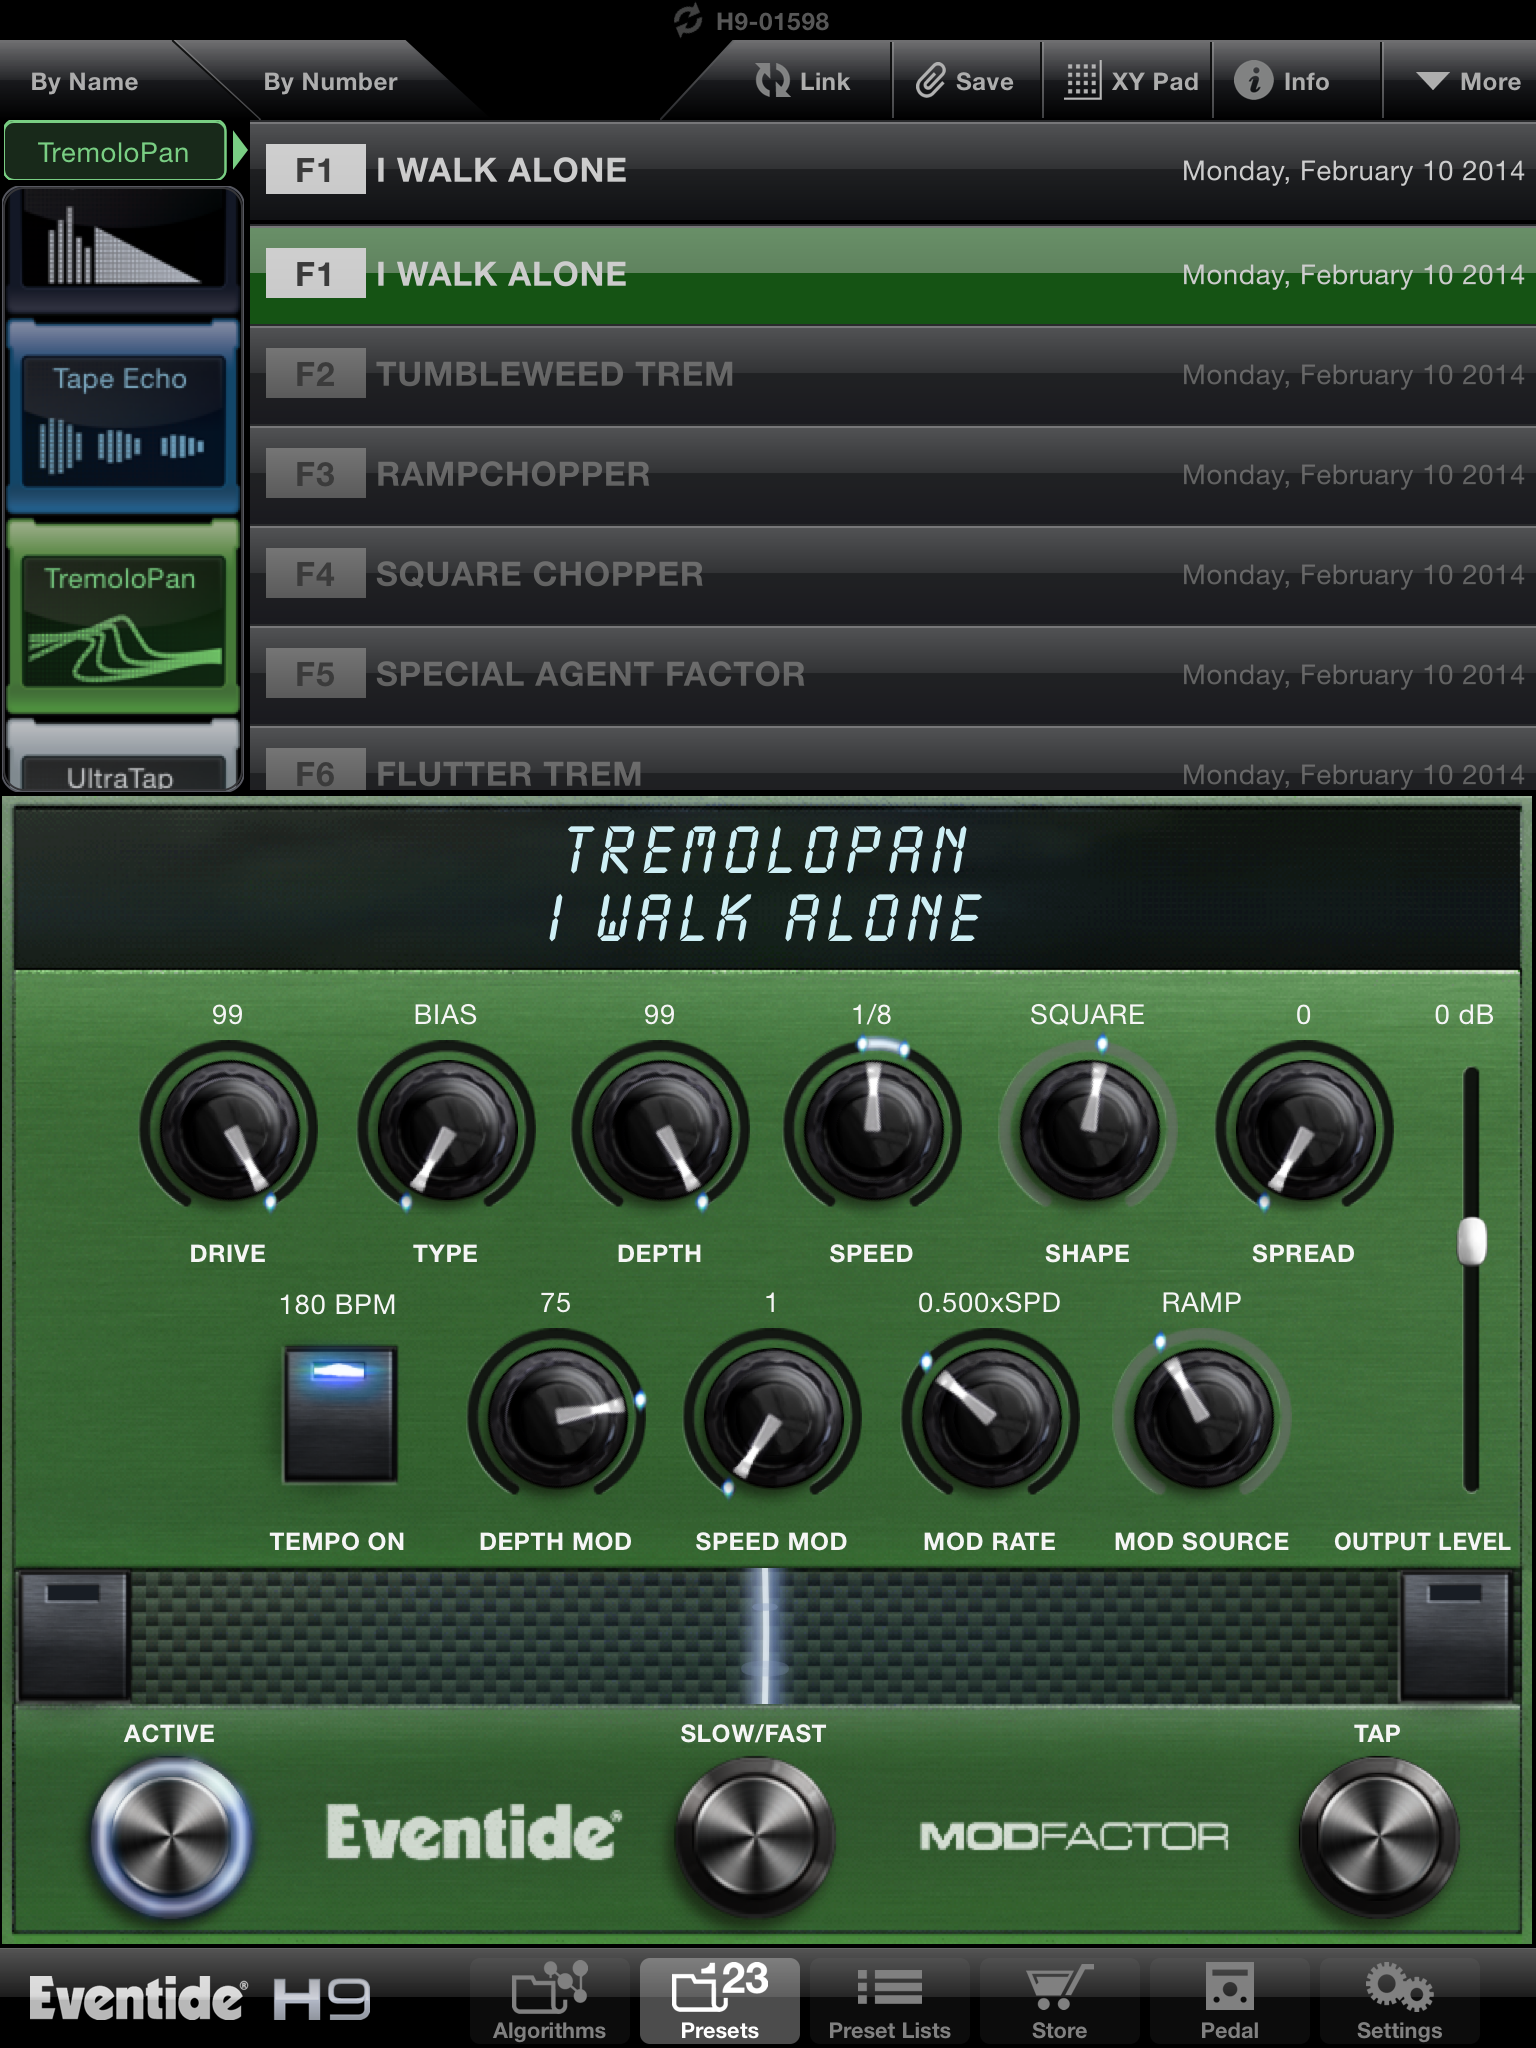Toggle the ACTIVE footswitch
This screenshot has height=2048, width=1536.
tap(170, 1838)
